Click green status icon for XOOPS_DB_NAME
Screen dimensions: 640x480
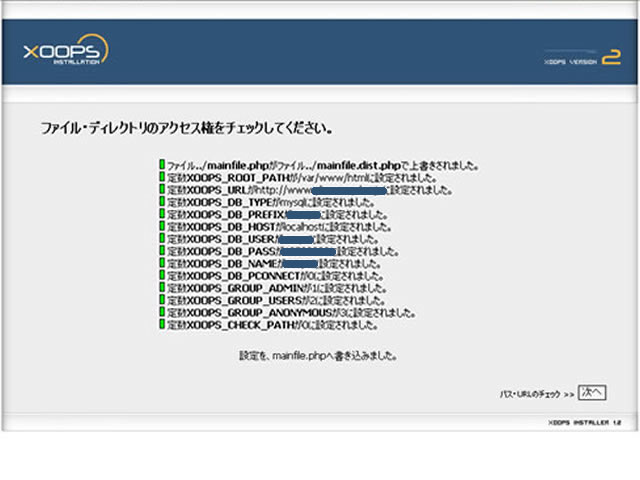161,262
